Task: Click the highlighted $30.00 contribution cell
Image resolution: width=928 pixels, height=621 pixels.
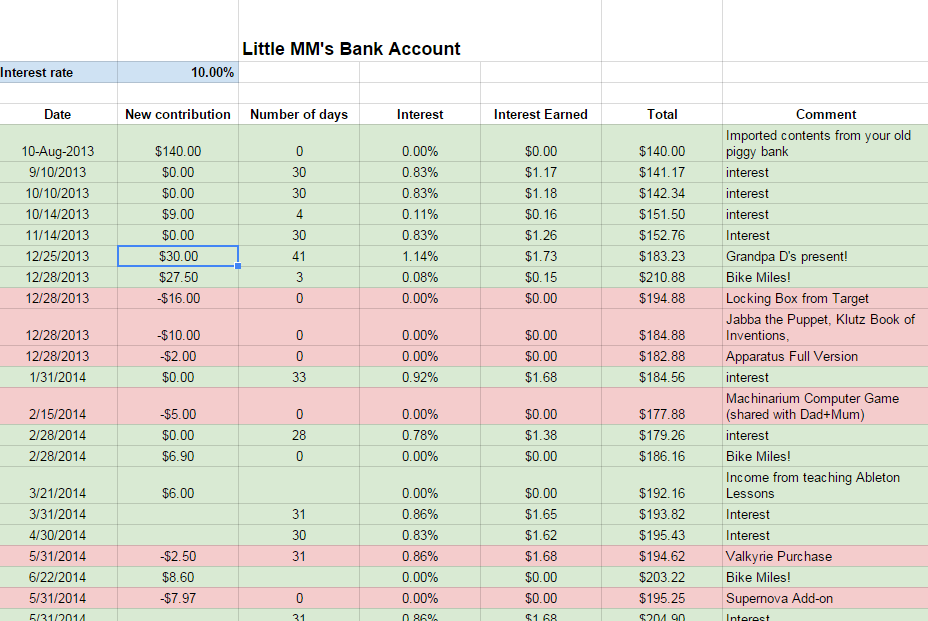Action: [178, 256]
